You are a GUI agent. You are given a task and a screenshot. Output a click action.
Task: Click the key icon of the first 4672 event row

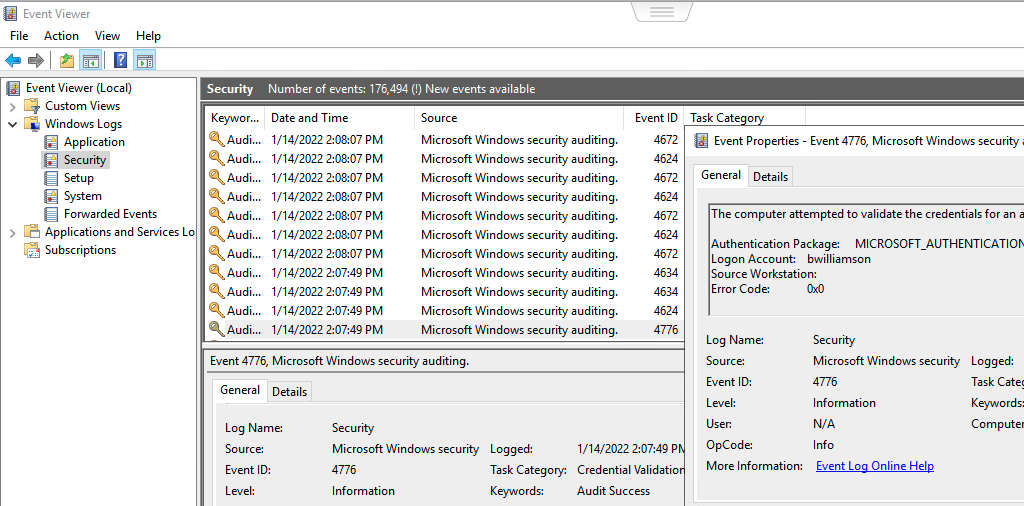(x=216, y=139)
